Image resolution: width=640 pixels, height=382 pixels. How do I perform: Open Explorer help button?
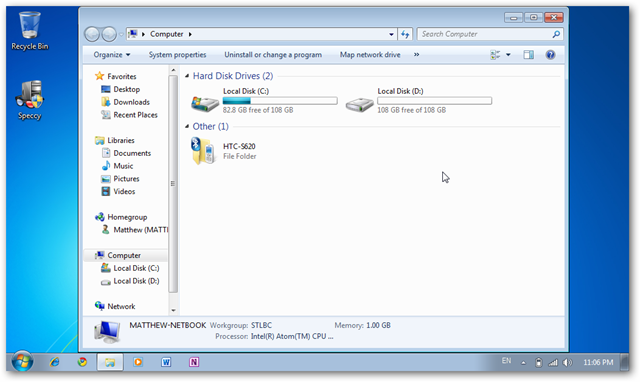(x=550, y=55)
